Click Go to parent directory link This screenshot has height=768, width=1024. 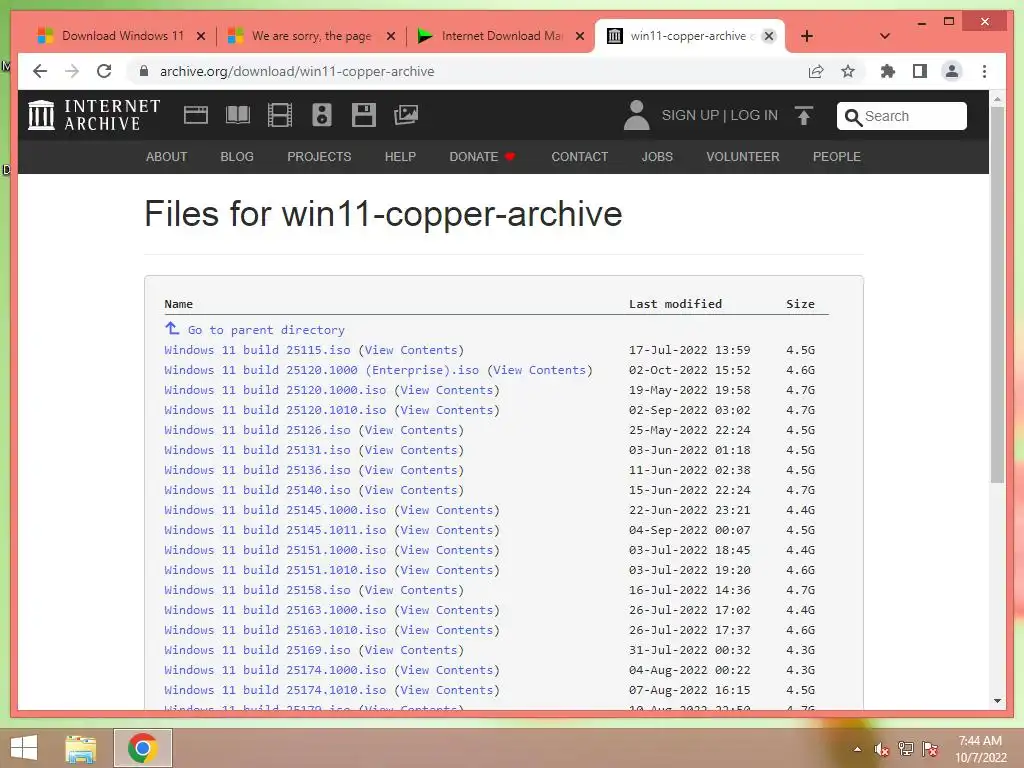[x=266, y=330]
